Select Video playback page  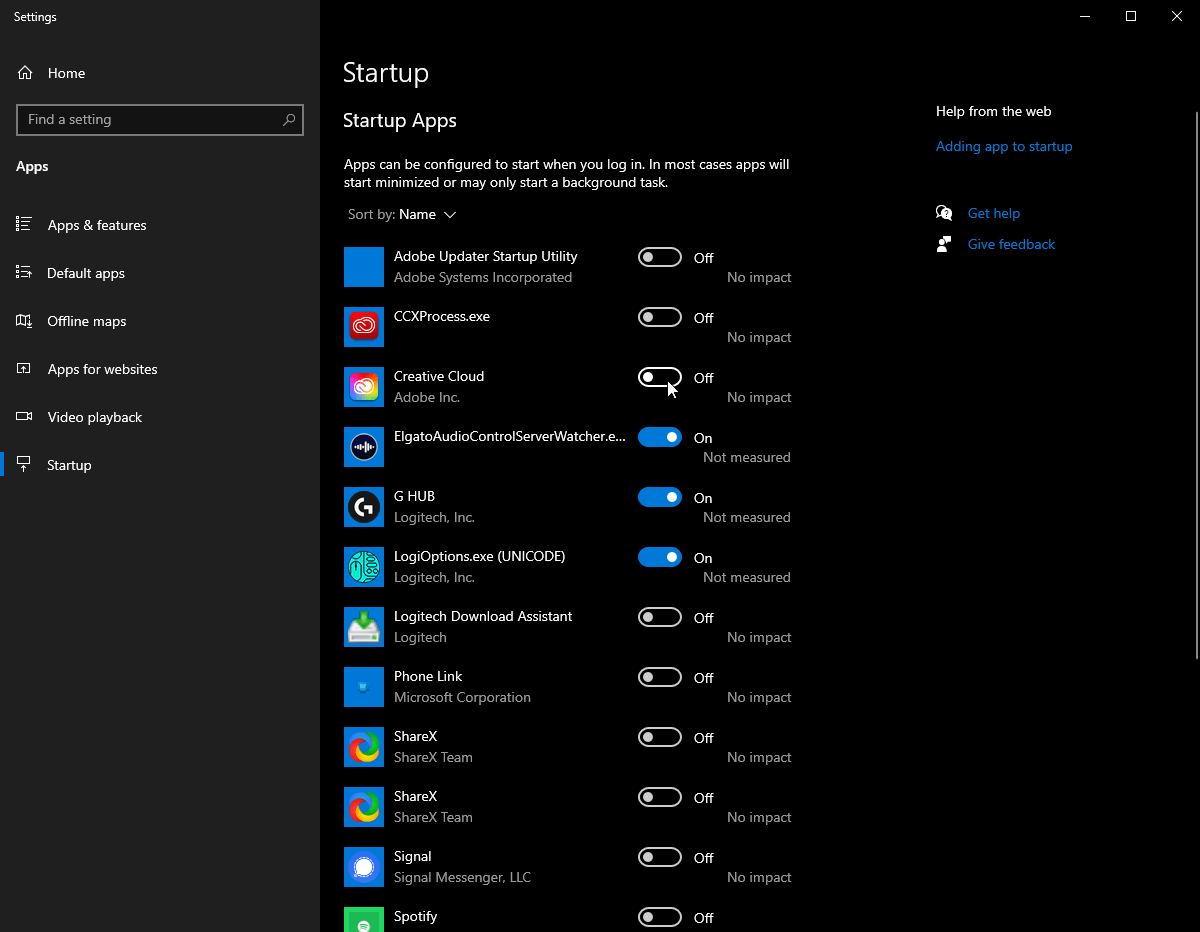coord(160,417)
